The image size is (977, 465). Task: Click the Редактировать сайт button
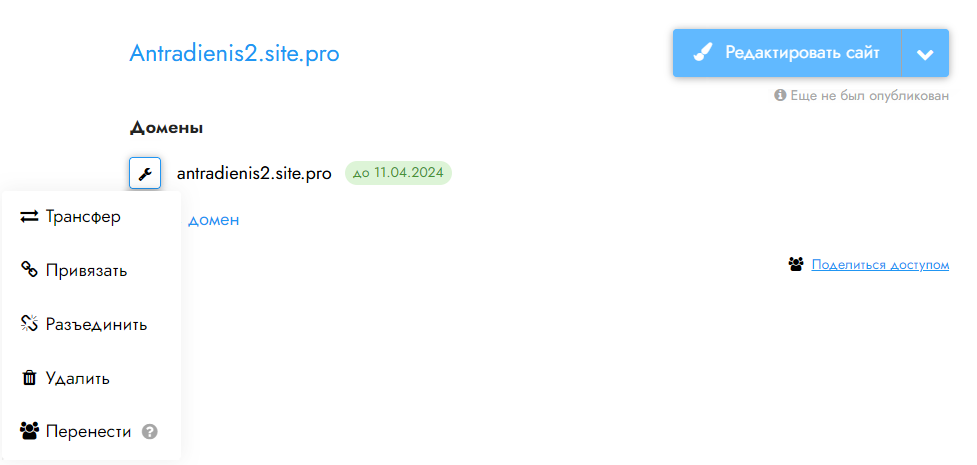tap(787, 54)
